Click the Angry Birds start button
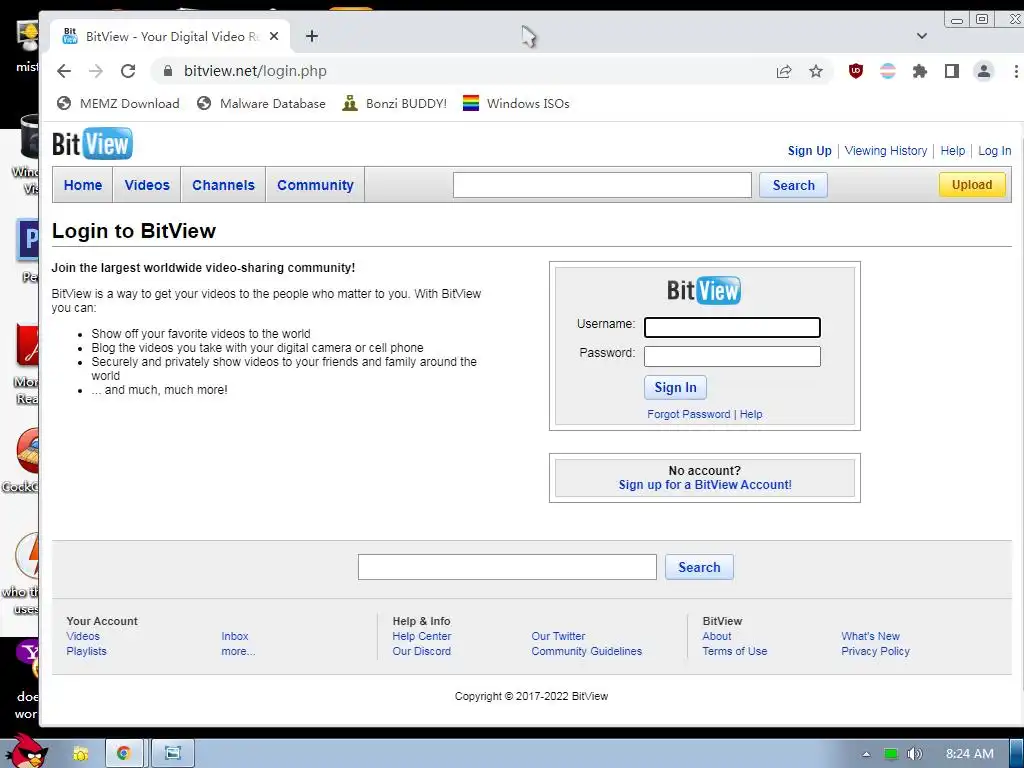Screen dimensions: 1024x768 click(27, 751)
